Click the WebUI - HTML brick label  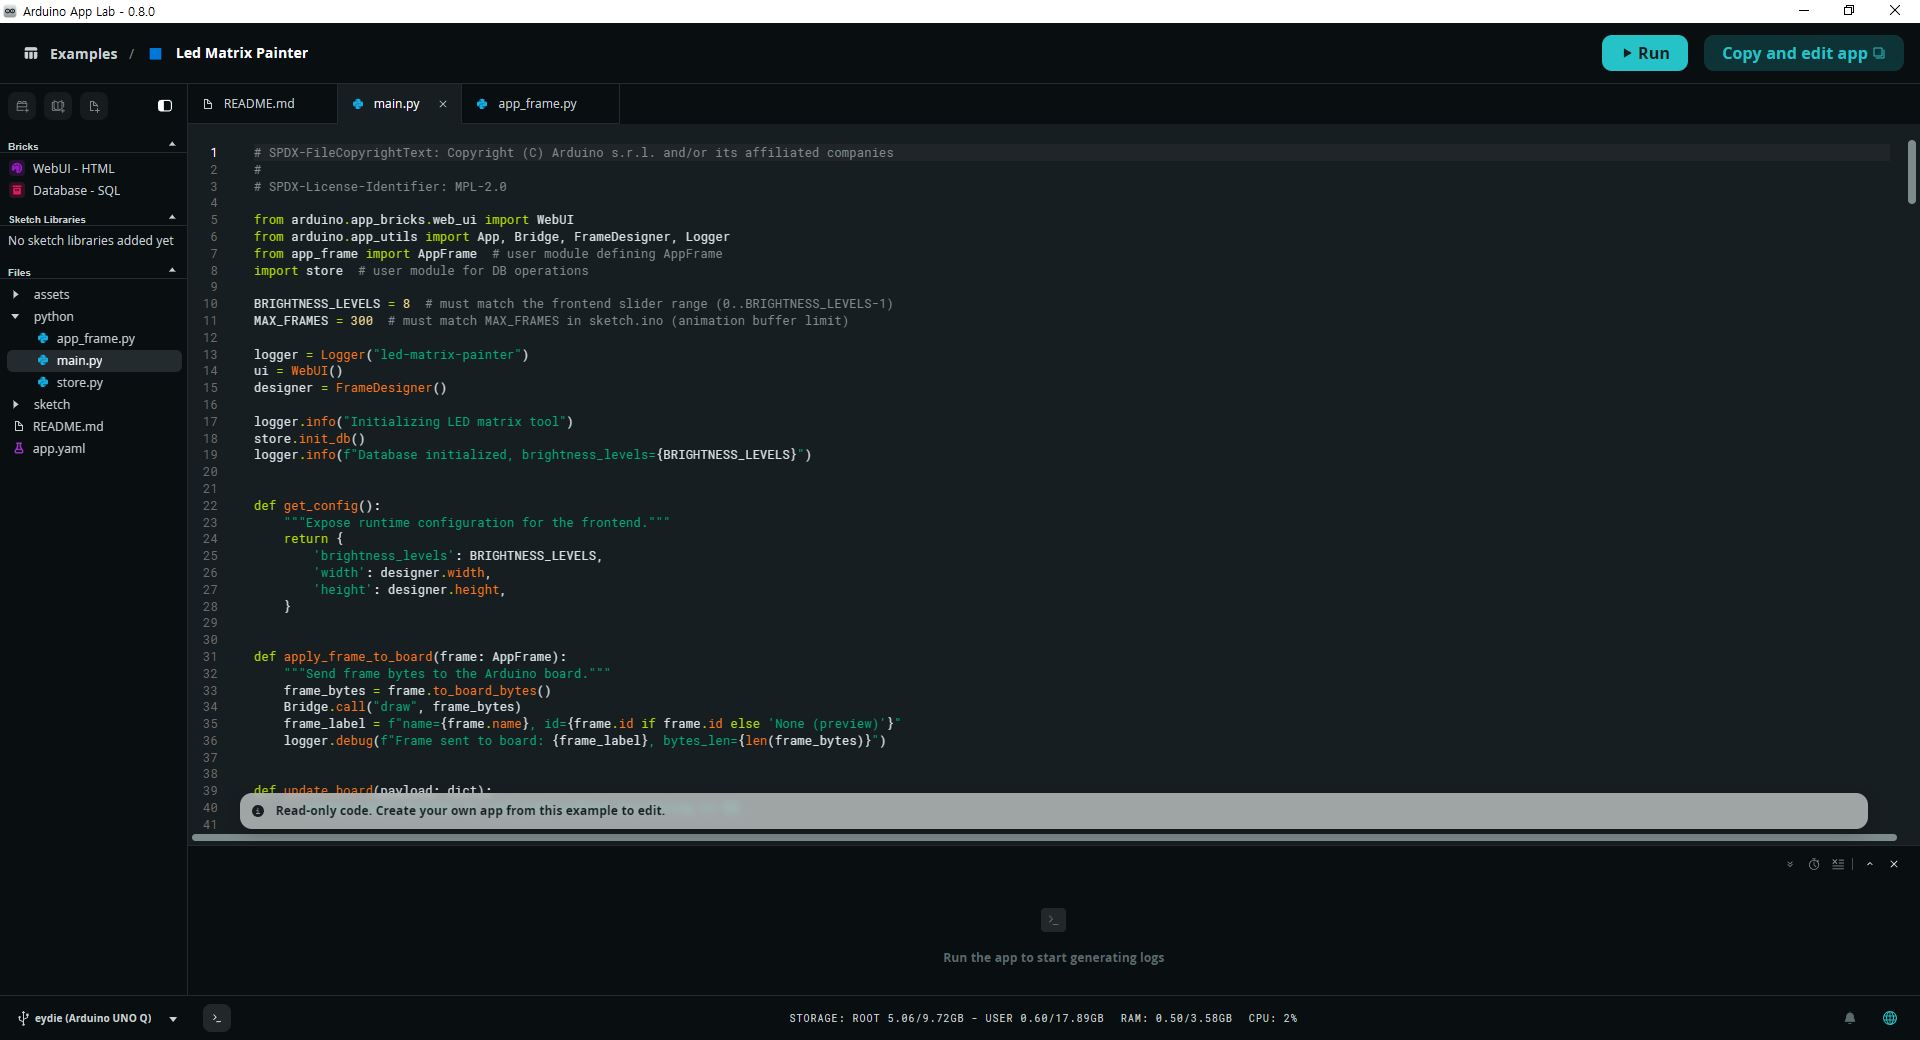click(74, 169)
